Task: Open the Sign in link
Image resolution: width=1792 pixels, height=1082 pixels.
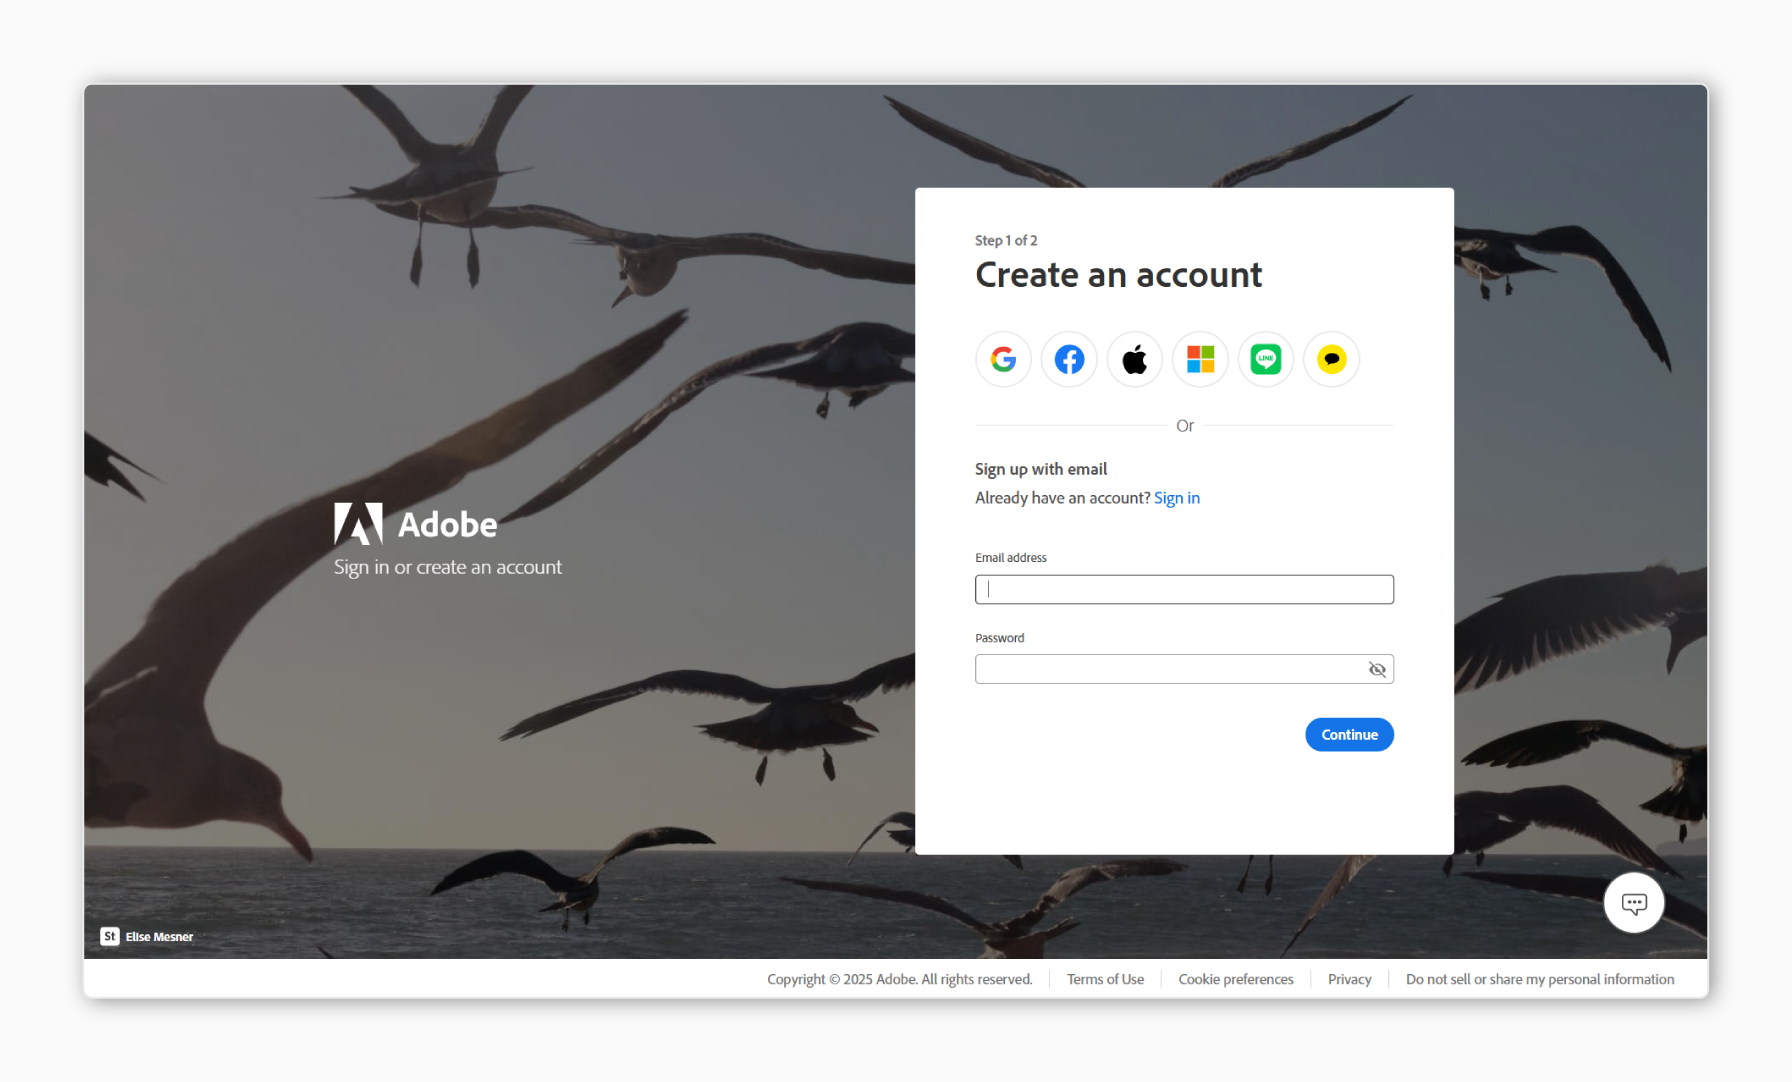Action: (1177, 498)
